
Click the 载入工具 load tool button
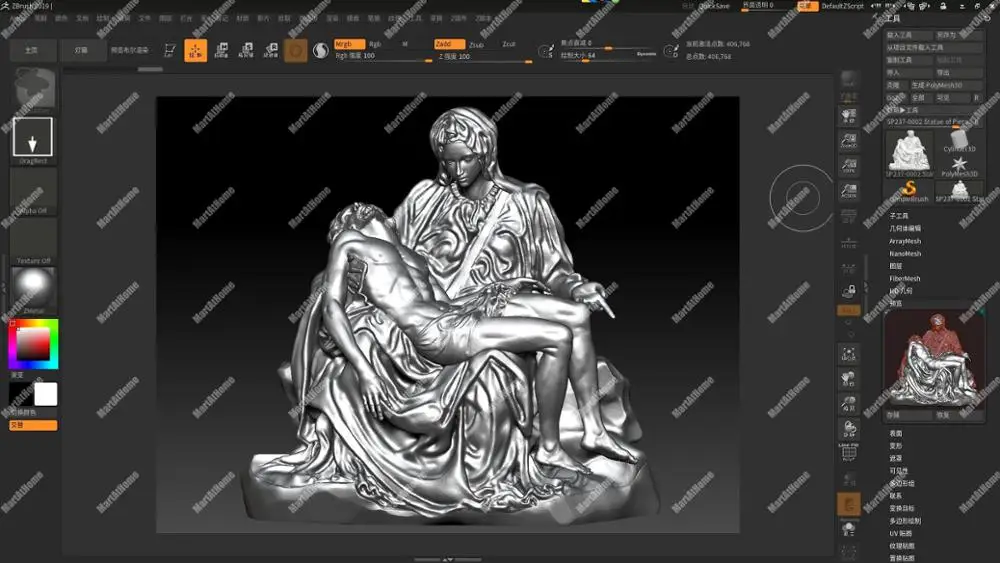[908, 35]
